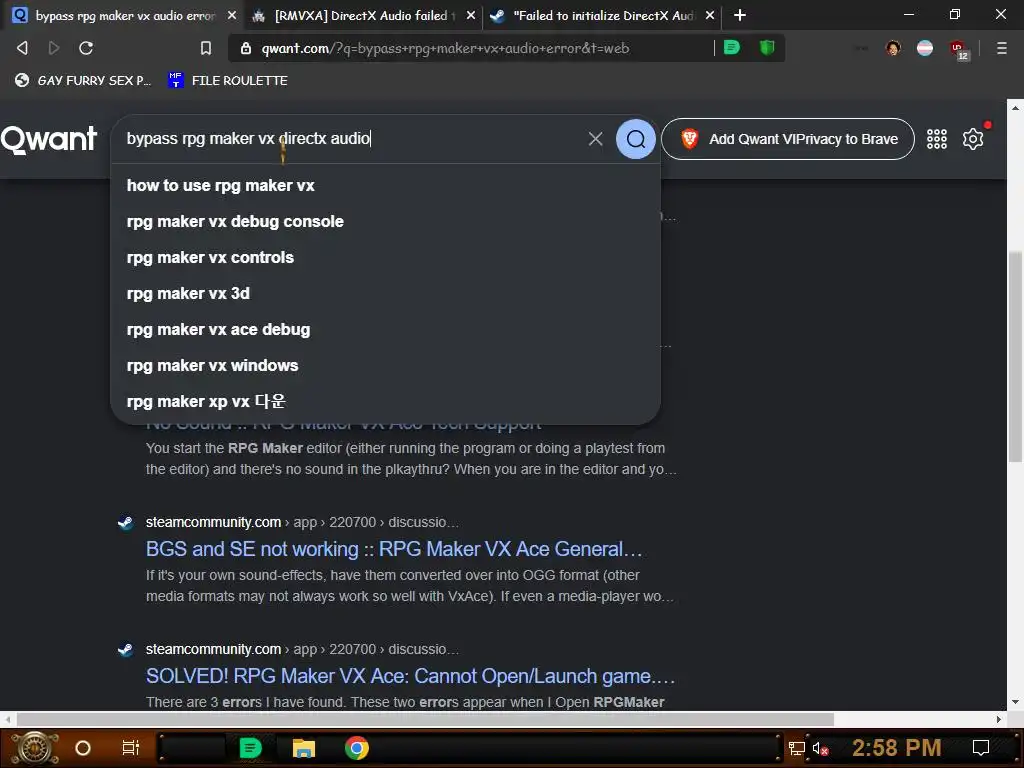Click the 2:58 PM clock
The image size is (1024, 768).
(896, 748)
